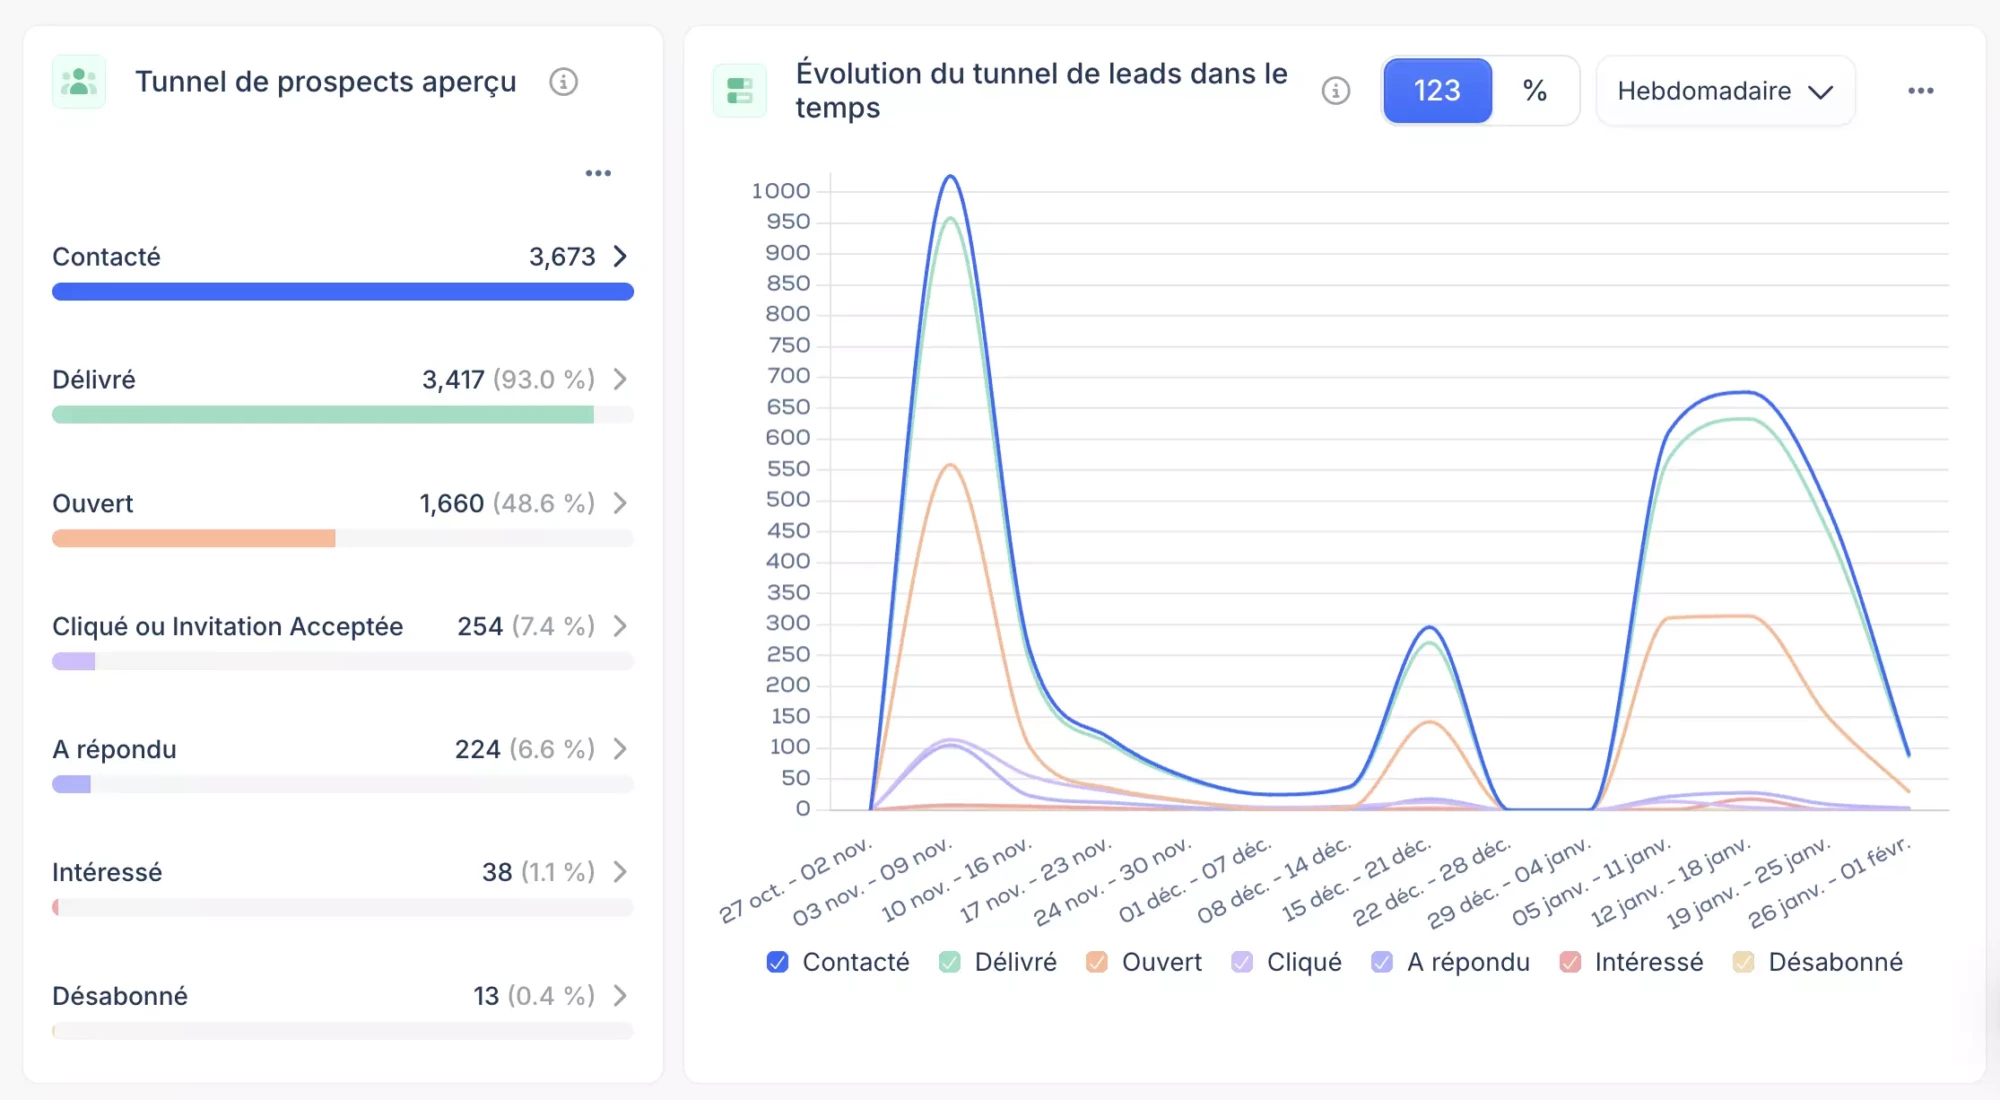Click the green people icon of funnel panel
The height and width of the screenshot is (1100, 2000).
(79, 82)
